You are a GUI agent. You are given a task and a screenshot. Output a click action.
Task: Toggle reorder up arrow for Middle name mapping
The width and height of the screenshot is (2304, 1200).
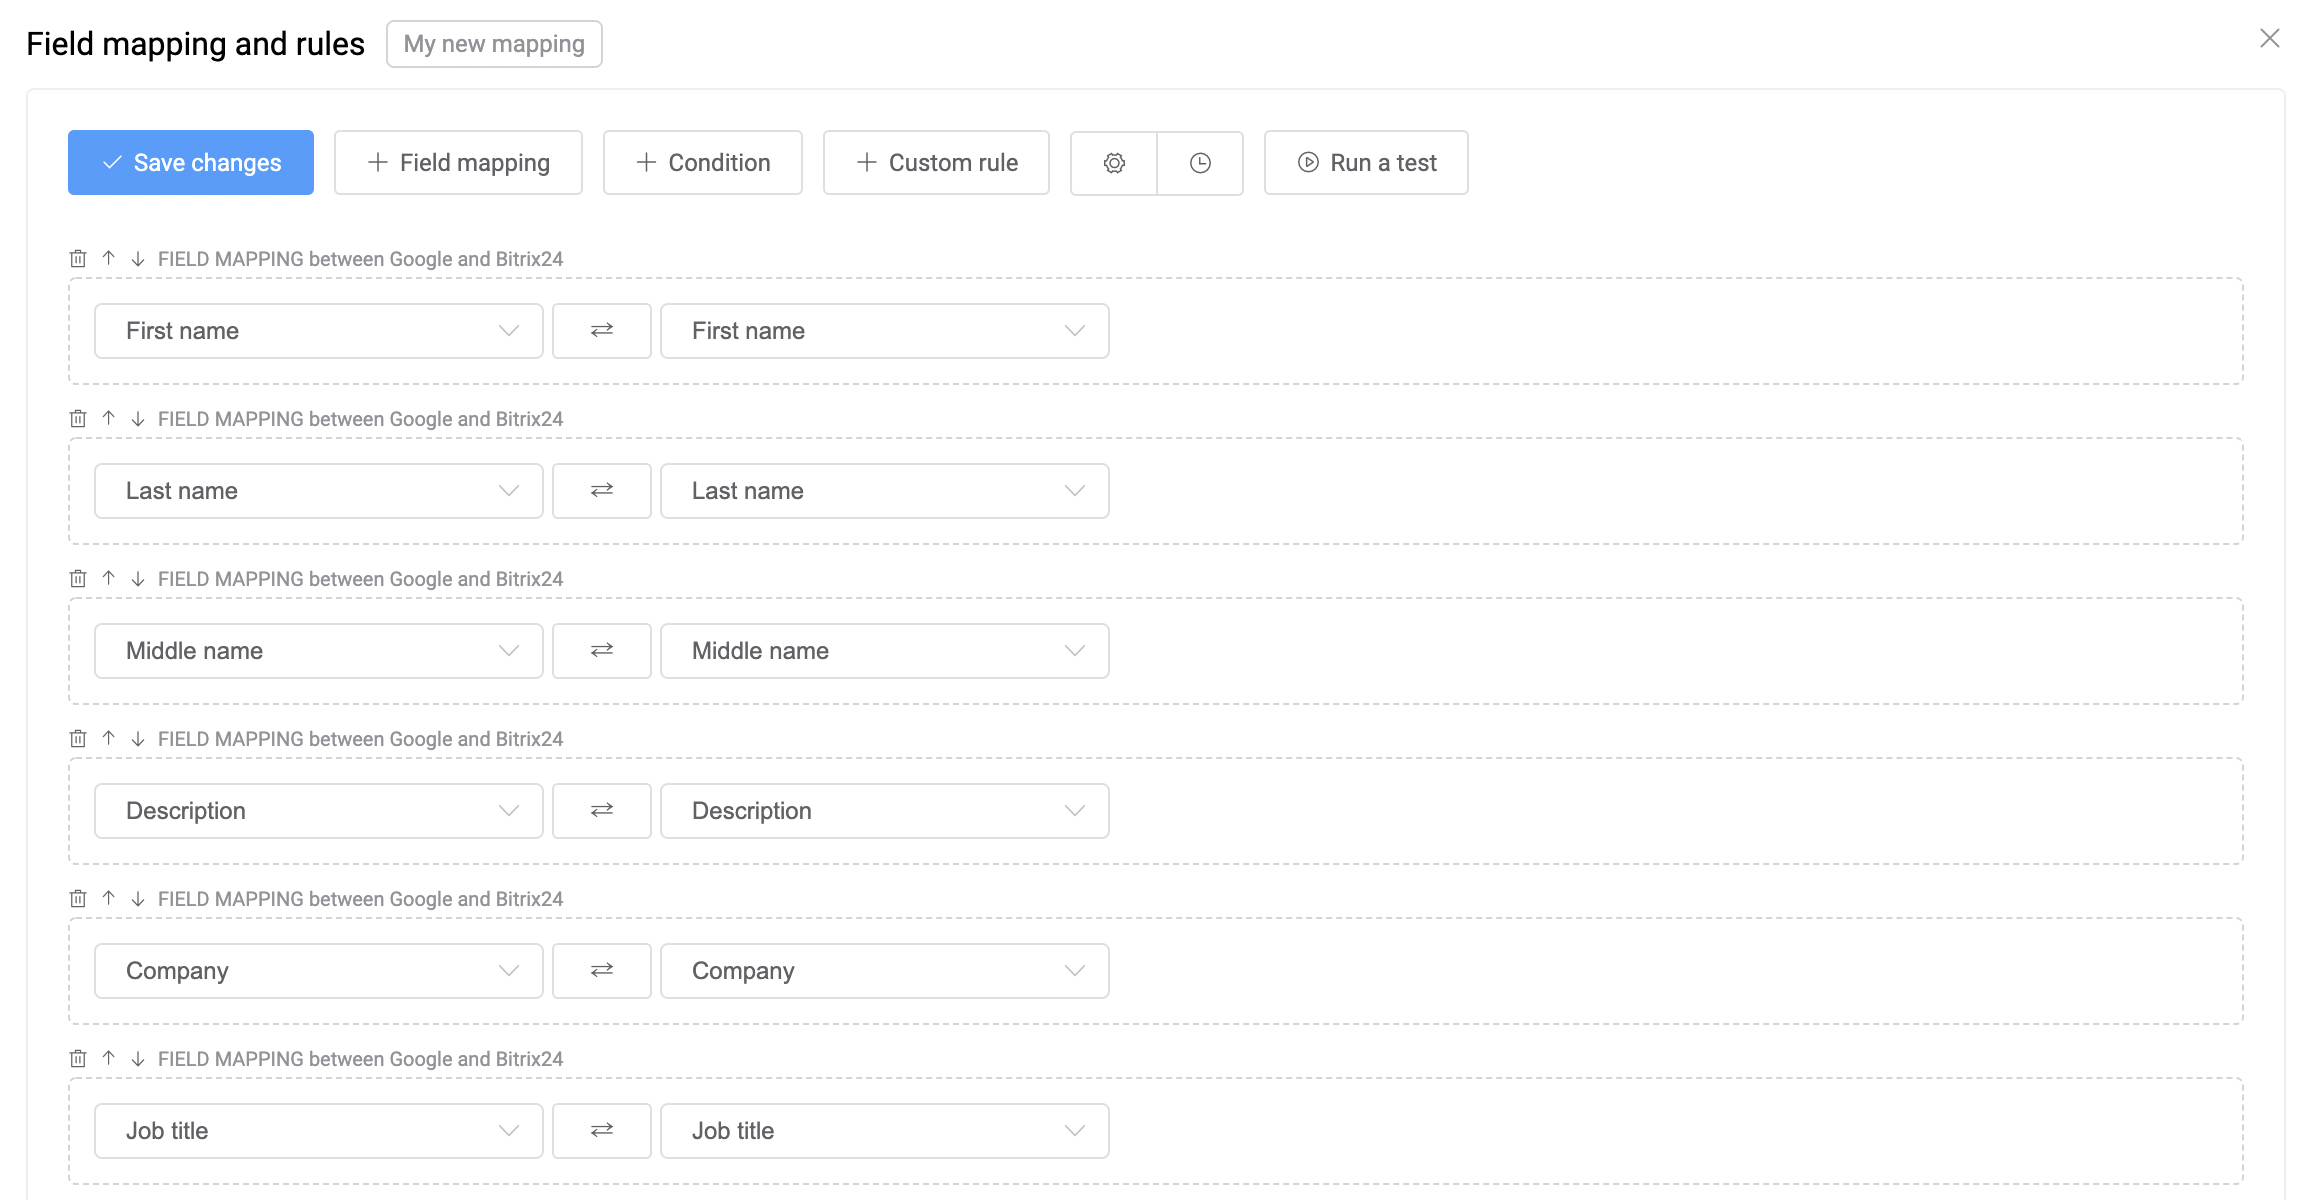point(108,579)
